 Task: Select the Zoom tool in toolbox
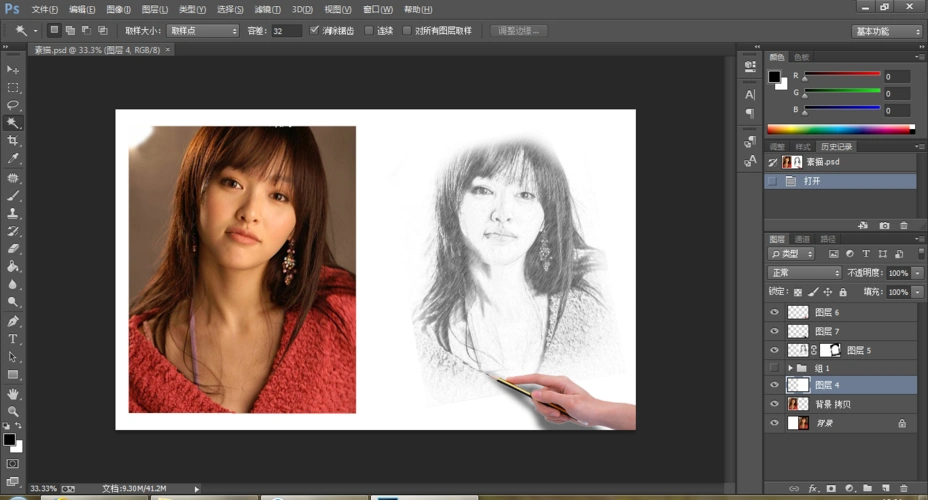pyautogui.click(x=12, y=411)
